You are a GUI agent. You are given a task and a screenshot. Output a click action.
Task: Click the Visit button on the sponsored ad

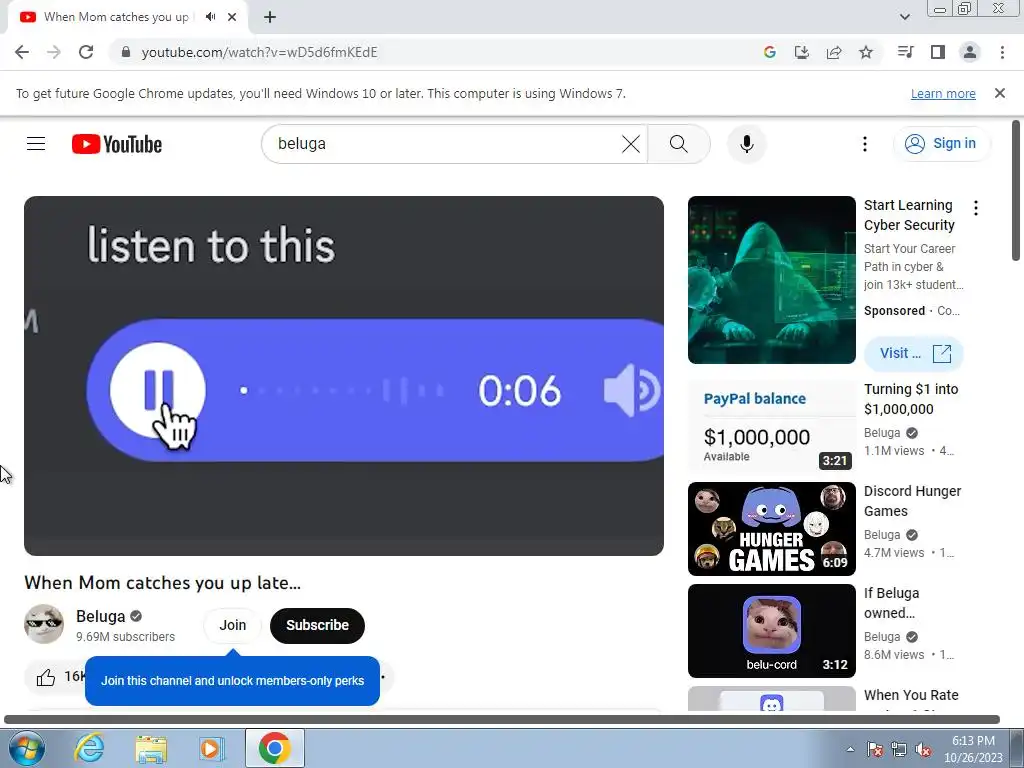point(914,353)
